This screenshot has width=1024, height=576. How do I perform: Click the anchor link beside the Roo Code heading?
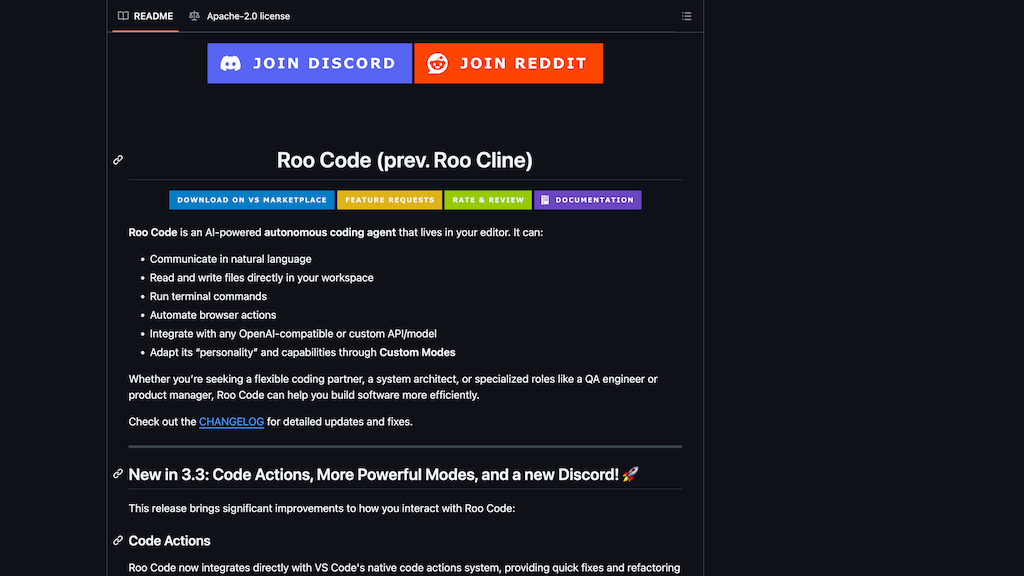118,160
